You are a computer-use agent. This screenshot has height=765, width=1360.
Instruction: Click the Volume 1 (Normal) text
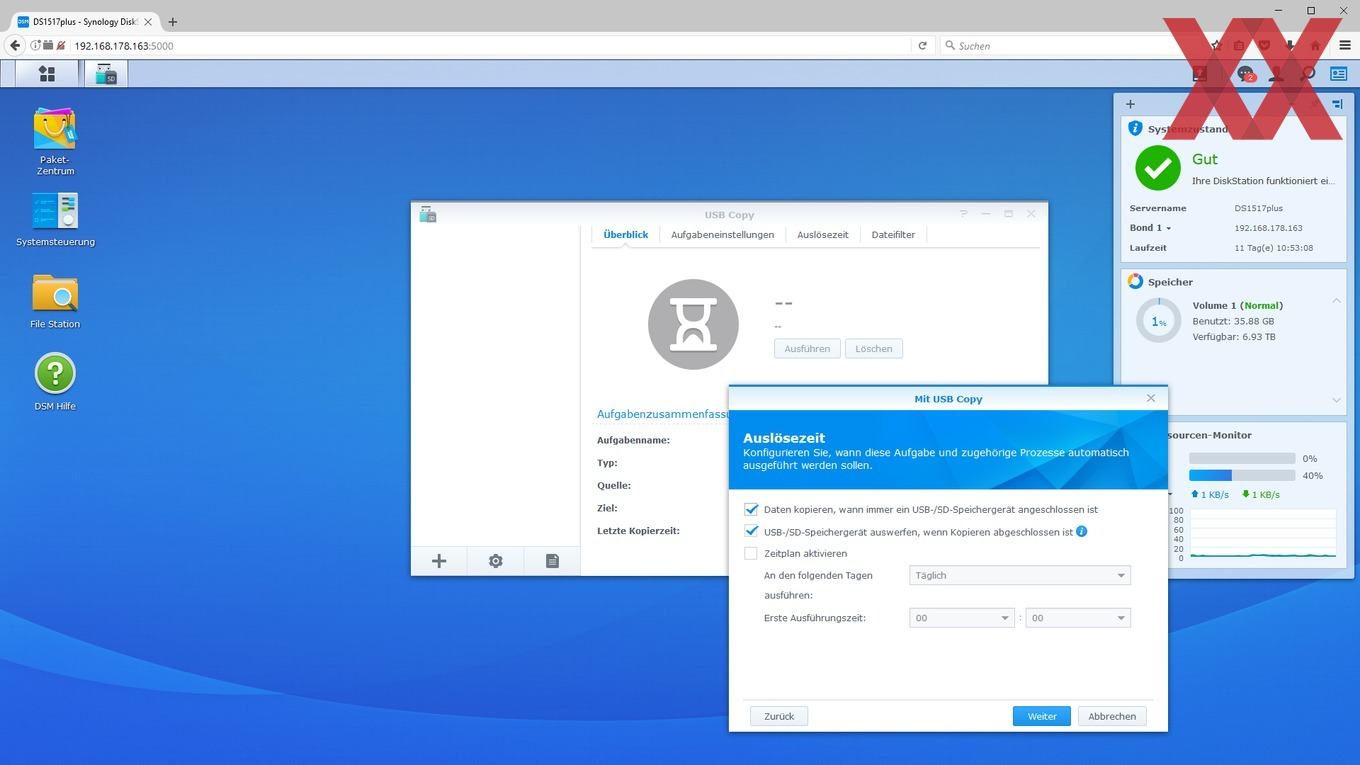(x=1237, y=305)
